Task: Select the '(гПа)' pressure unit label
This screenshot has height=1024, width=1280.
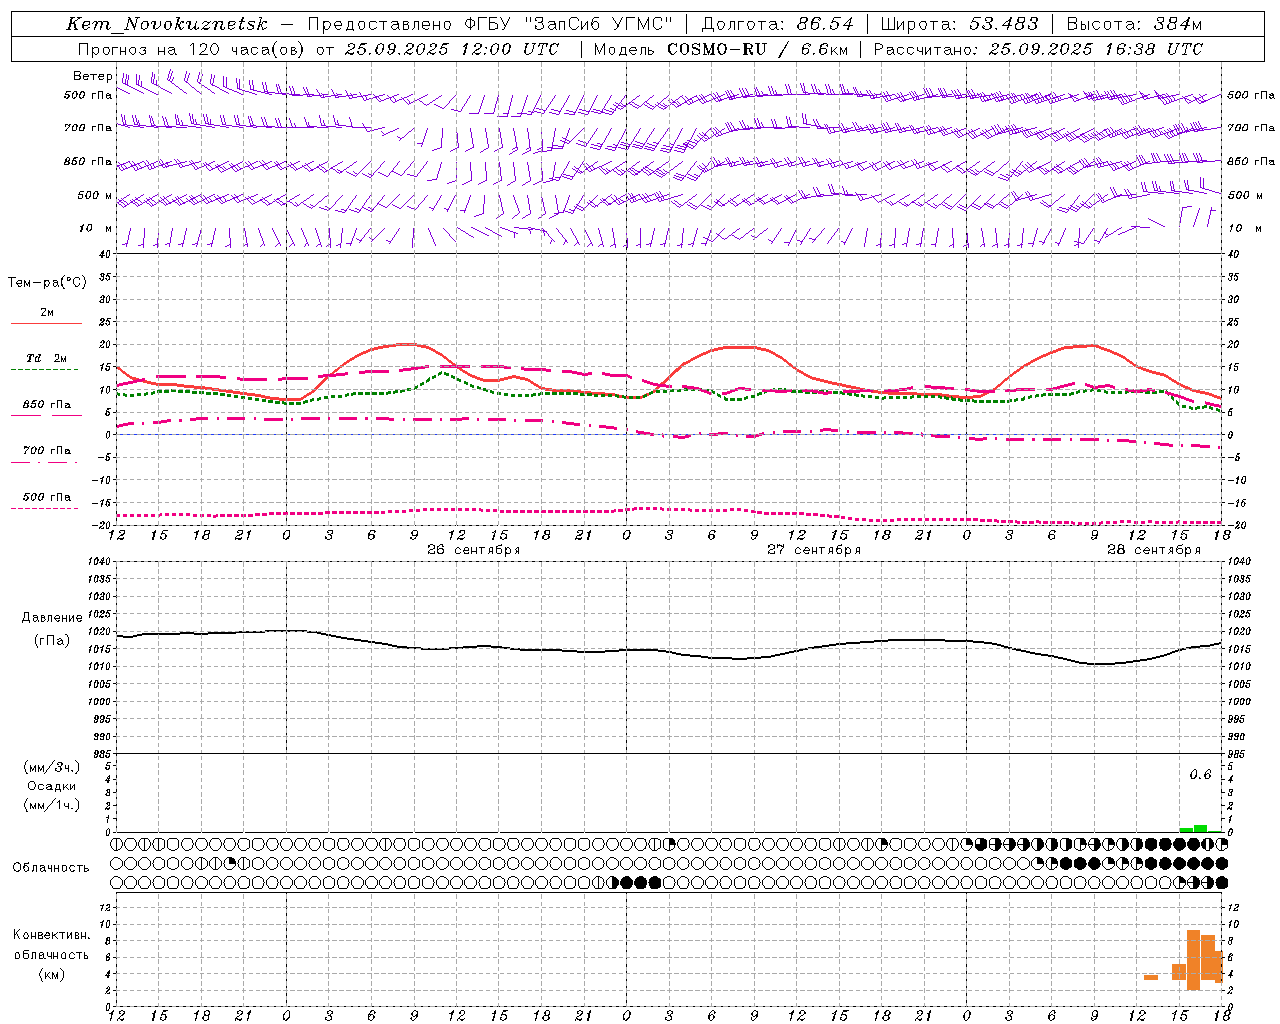Action: [x=52, y=641]
